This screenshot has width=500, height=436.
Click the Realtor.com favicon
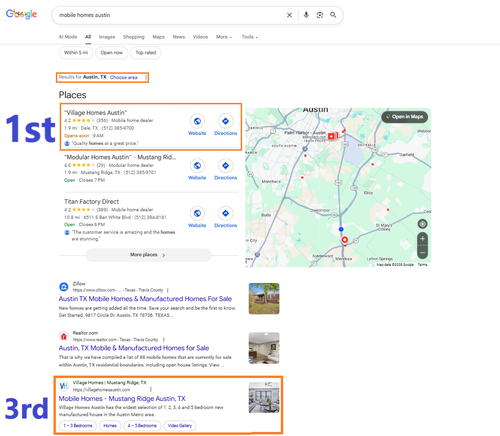[x=64, y=336]
